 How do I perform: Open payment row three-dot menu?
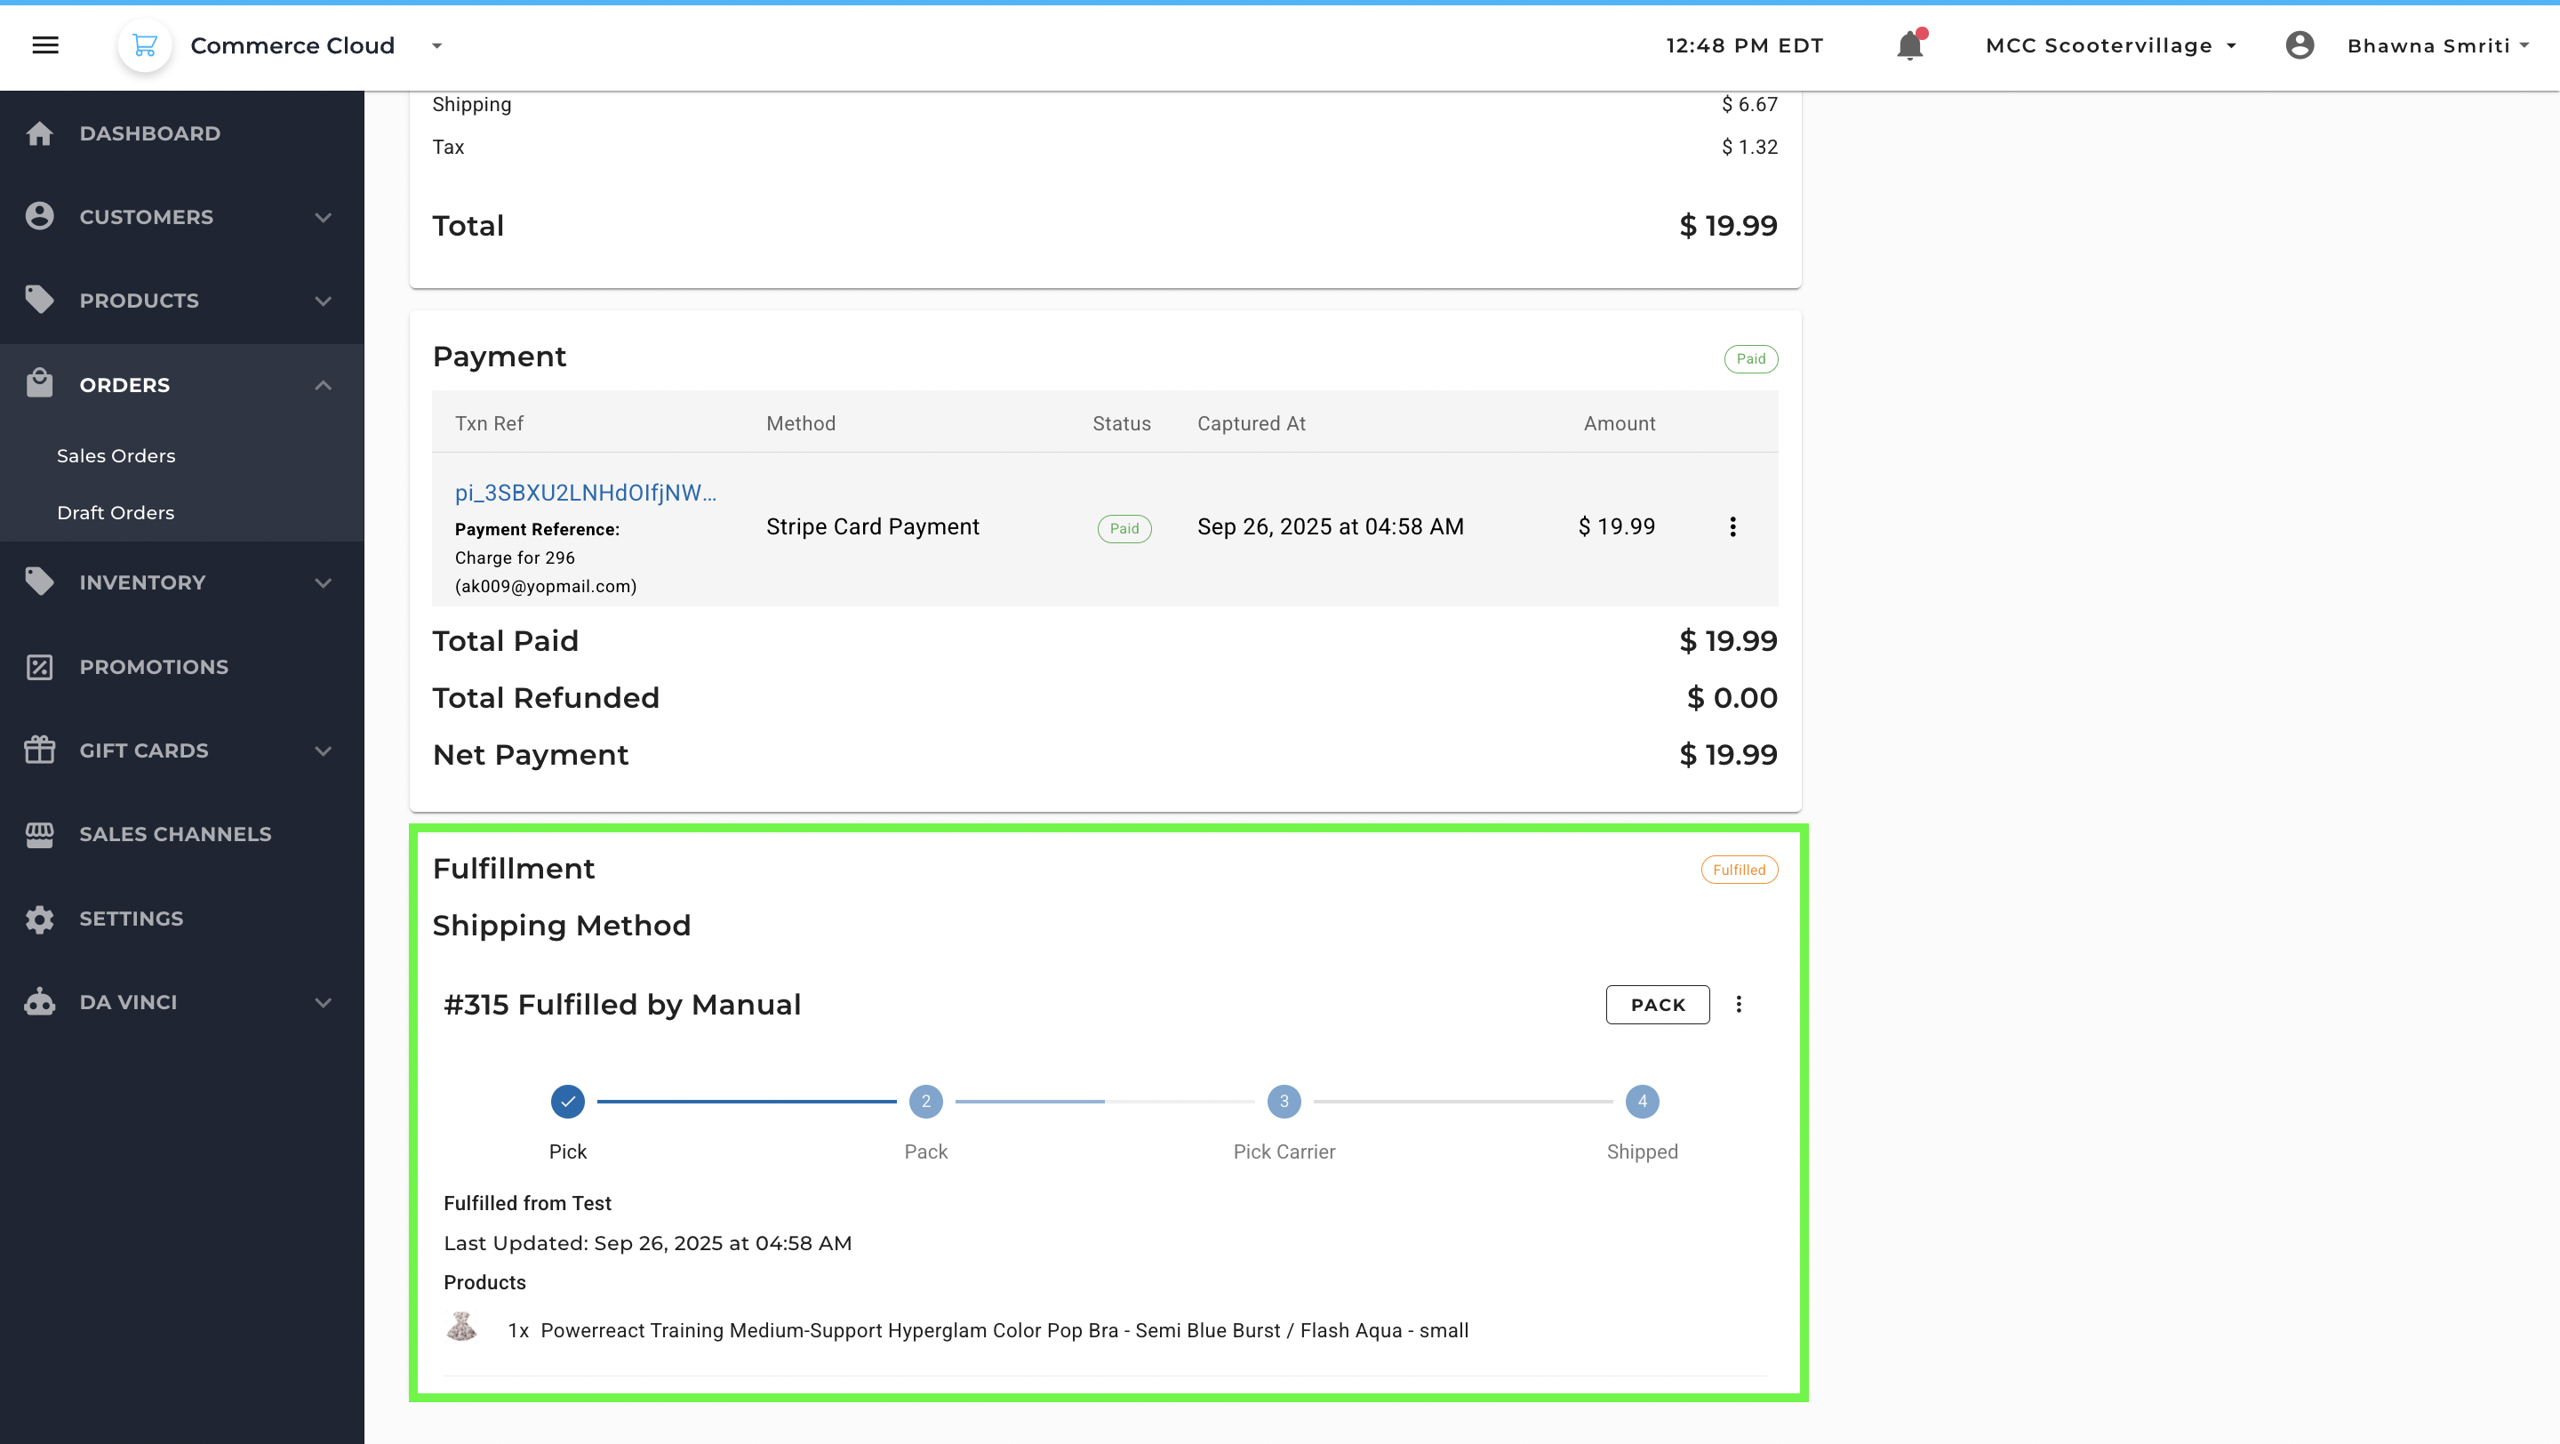(x=1732, y=527)
